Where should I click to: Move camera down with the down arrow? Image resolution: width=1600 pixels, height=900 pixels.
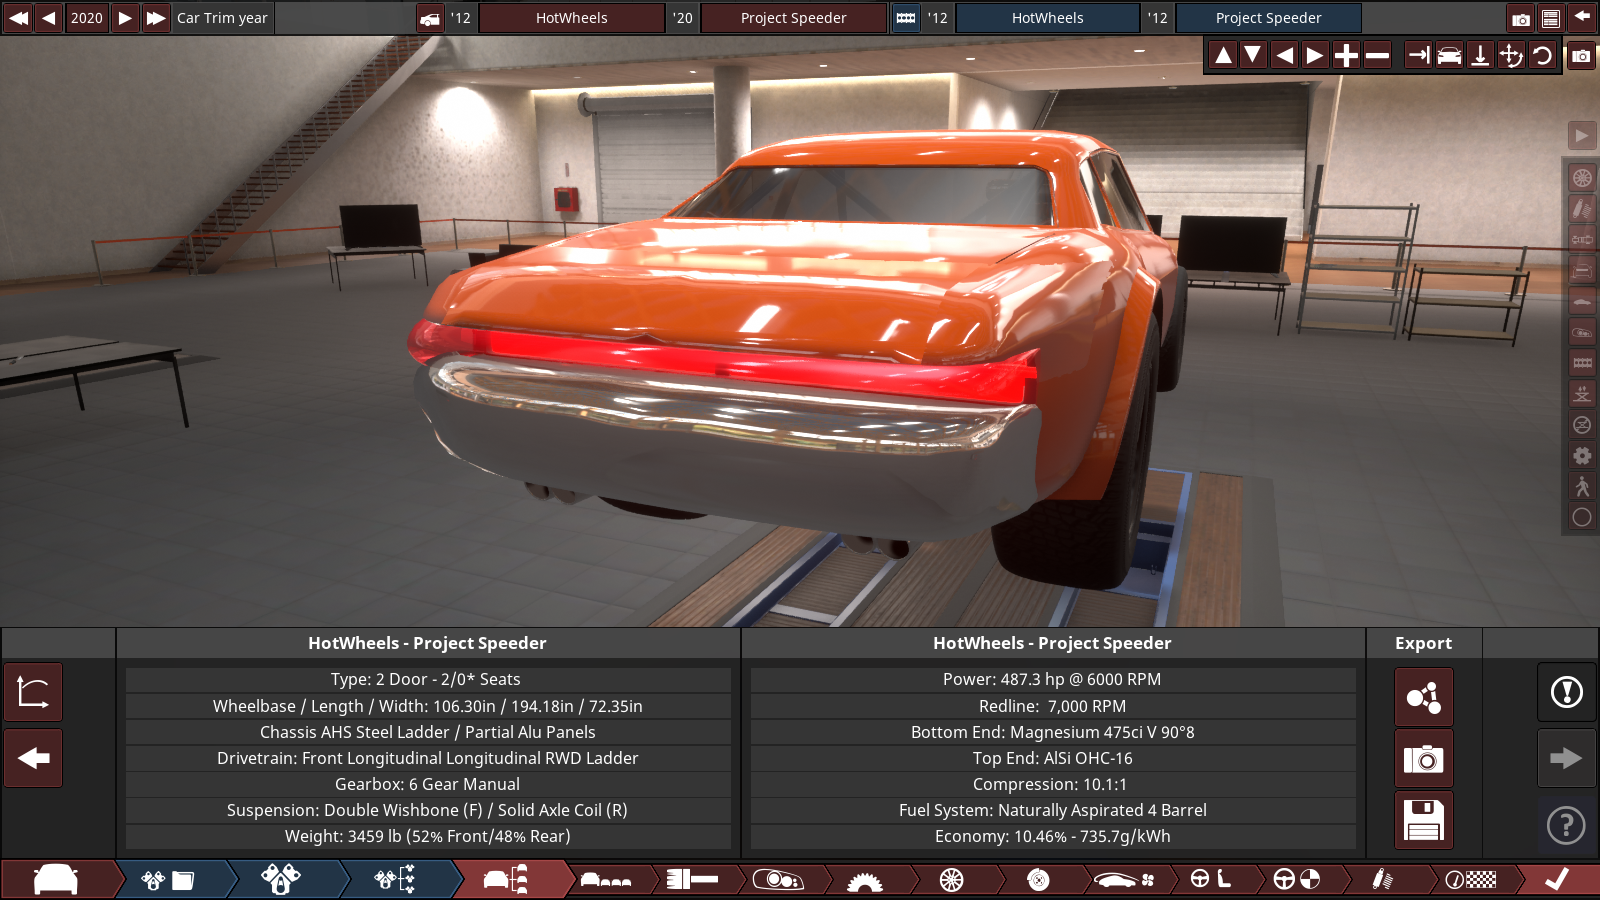[1253, 56]
